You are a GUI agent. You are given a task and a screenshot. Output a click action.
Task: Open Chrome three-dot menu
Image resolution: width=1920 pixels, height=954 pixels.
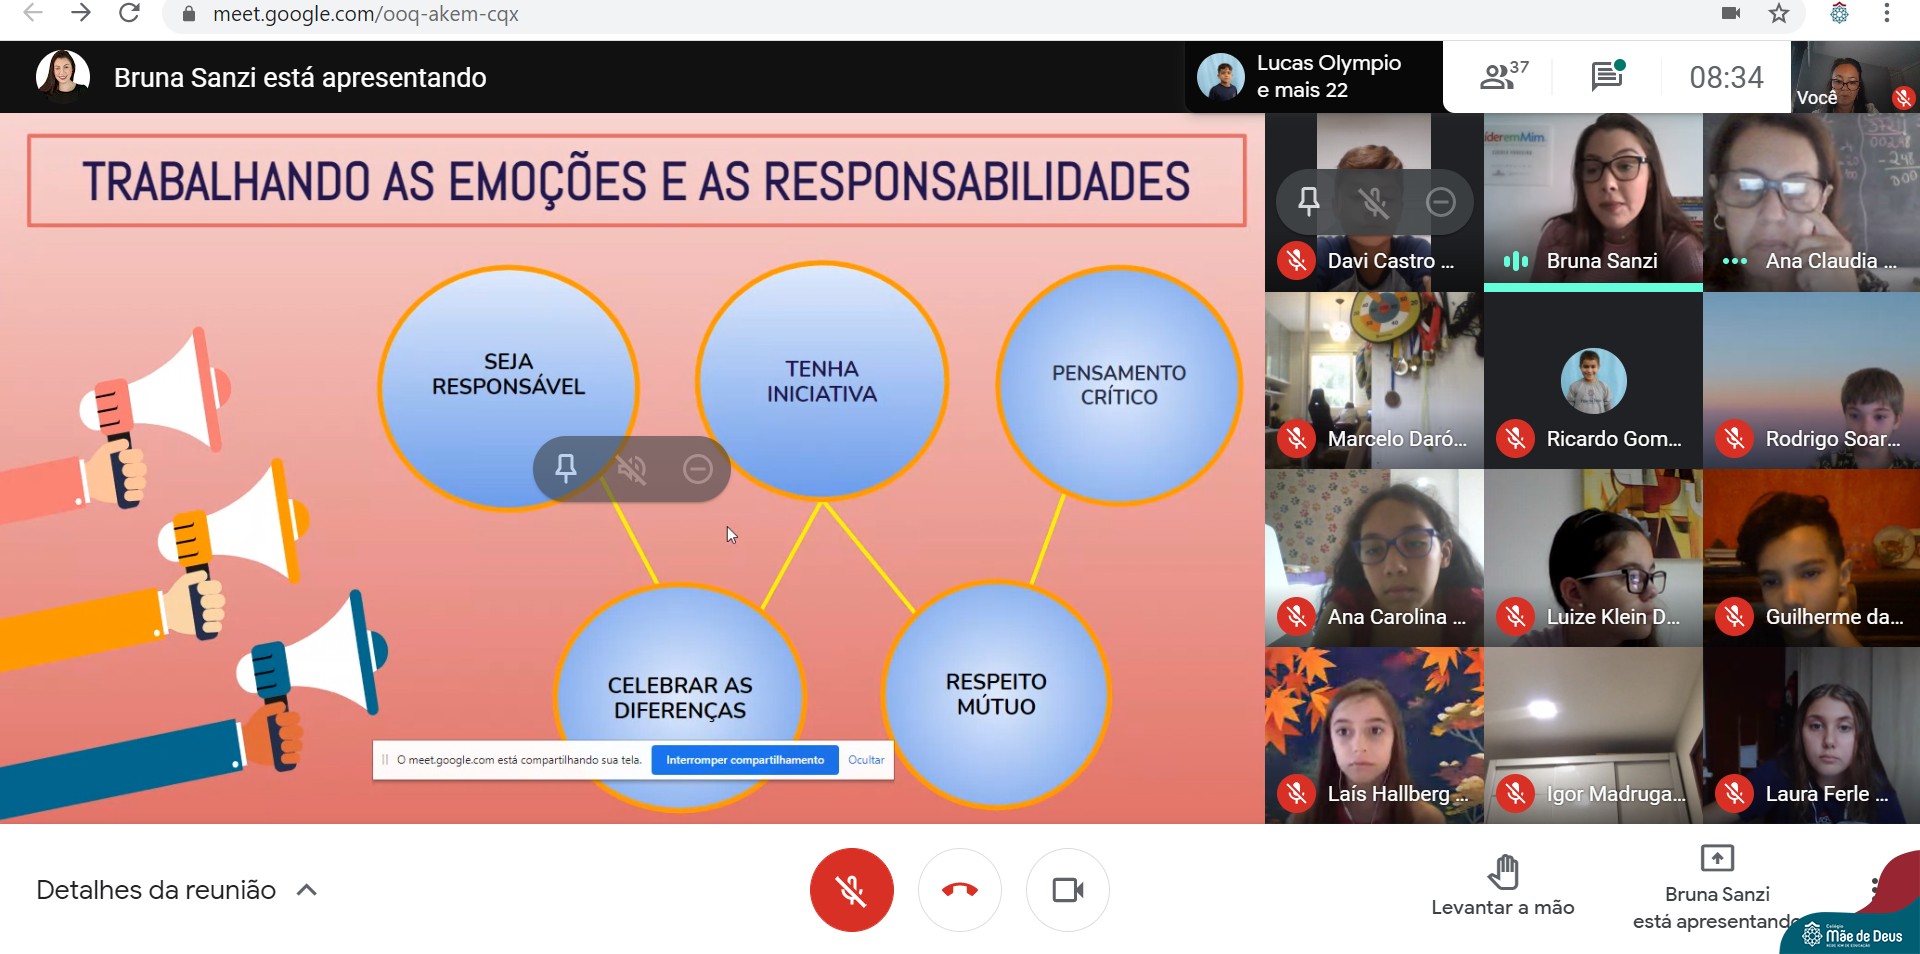1886,14
